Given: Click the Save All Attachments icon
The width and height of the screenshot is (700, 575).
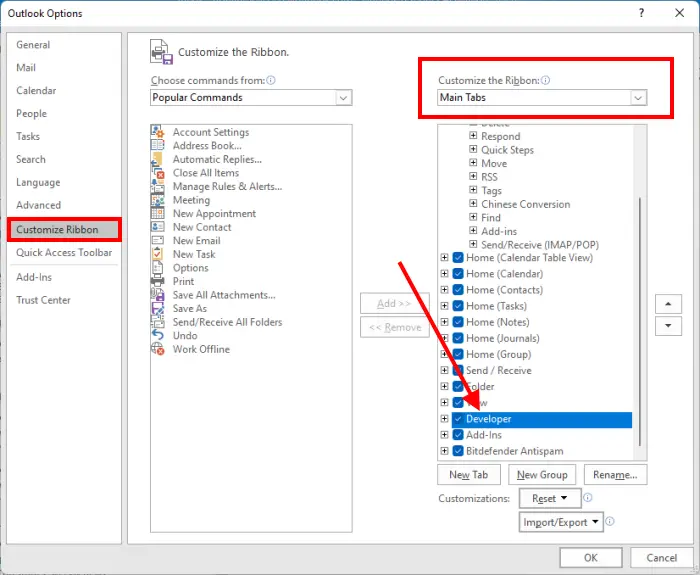Looking at the screenshot, I should pyautogui.click(x=158, y=295).
